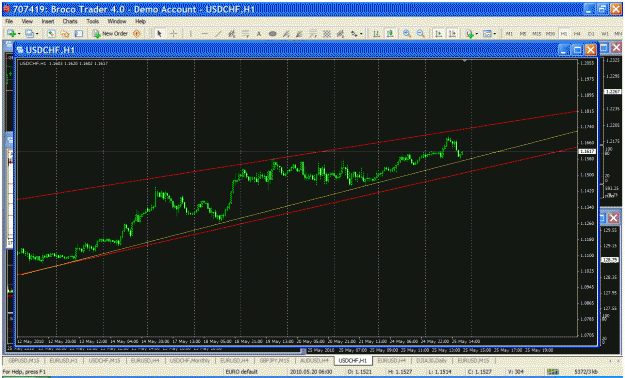The width and height of the screenshot is (625, 378).
Task: Open the View menu
Action: pyautogui.click(x=27, y=21)
